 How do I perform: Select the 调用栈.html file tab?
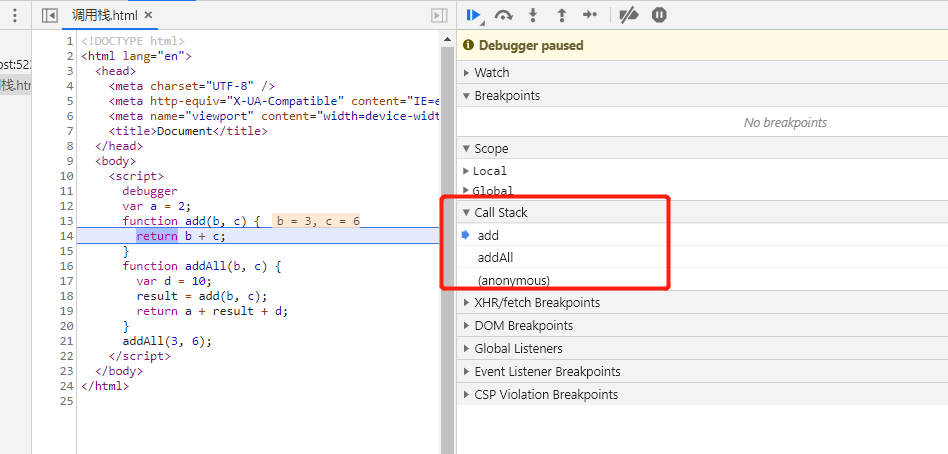[x=105, y=15]
